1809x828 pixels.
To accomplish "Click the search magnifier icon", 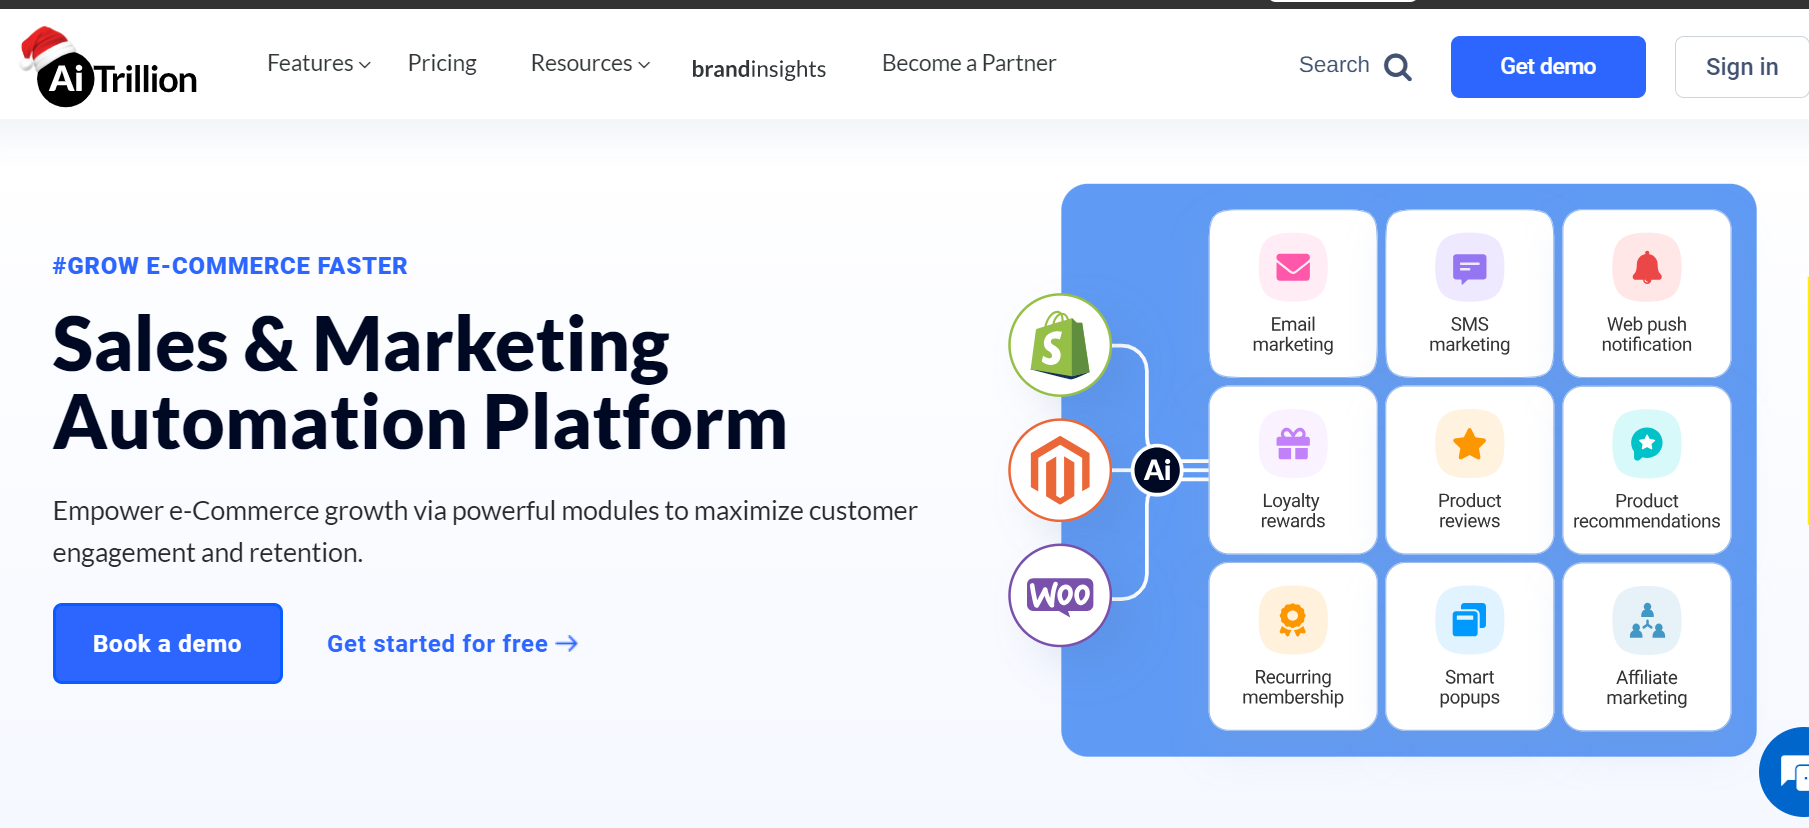I will click(1397, 67).
